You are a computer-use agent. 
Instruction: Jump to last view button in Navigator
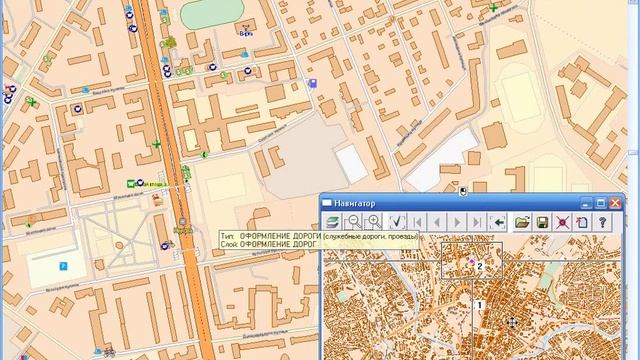[x=477, y=222]
